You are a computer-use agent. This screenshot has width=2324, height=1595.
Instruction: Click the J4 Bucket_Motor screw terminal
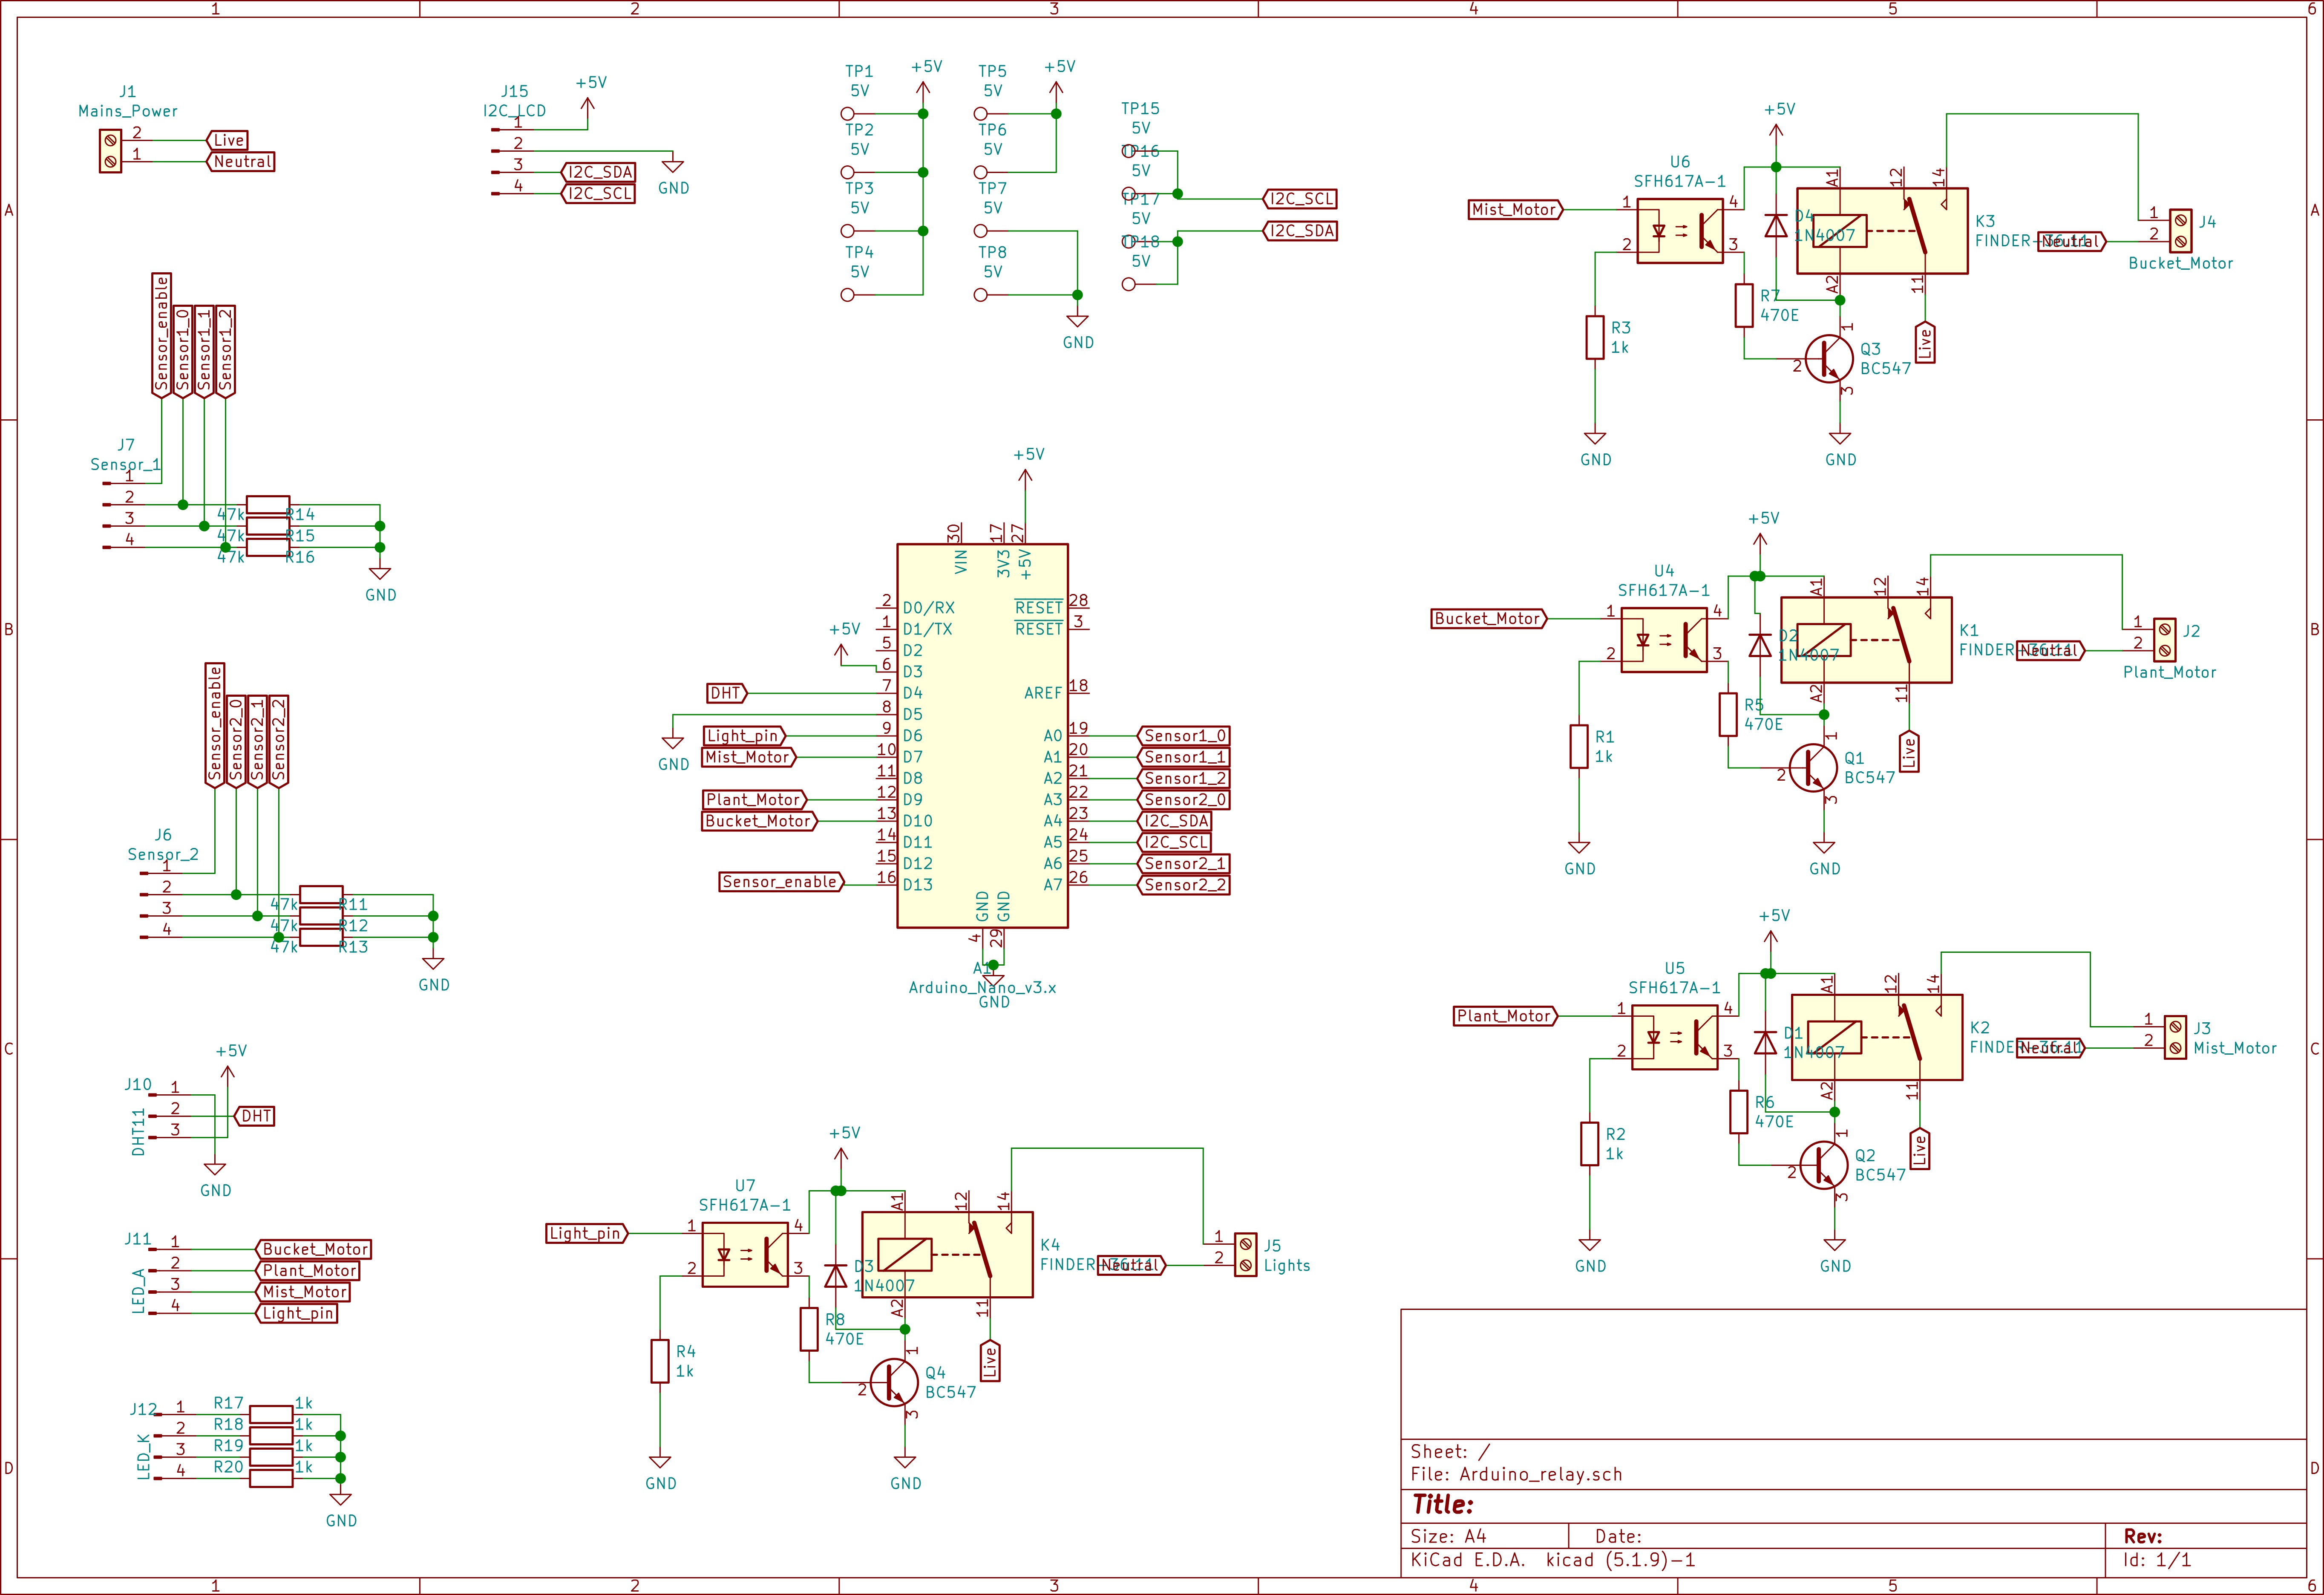(x=2181, y=231)
